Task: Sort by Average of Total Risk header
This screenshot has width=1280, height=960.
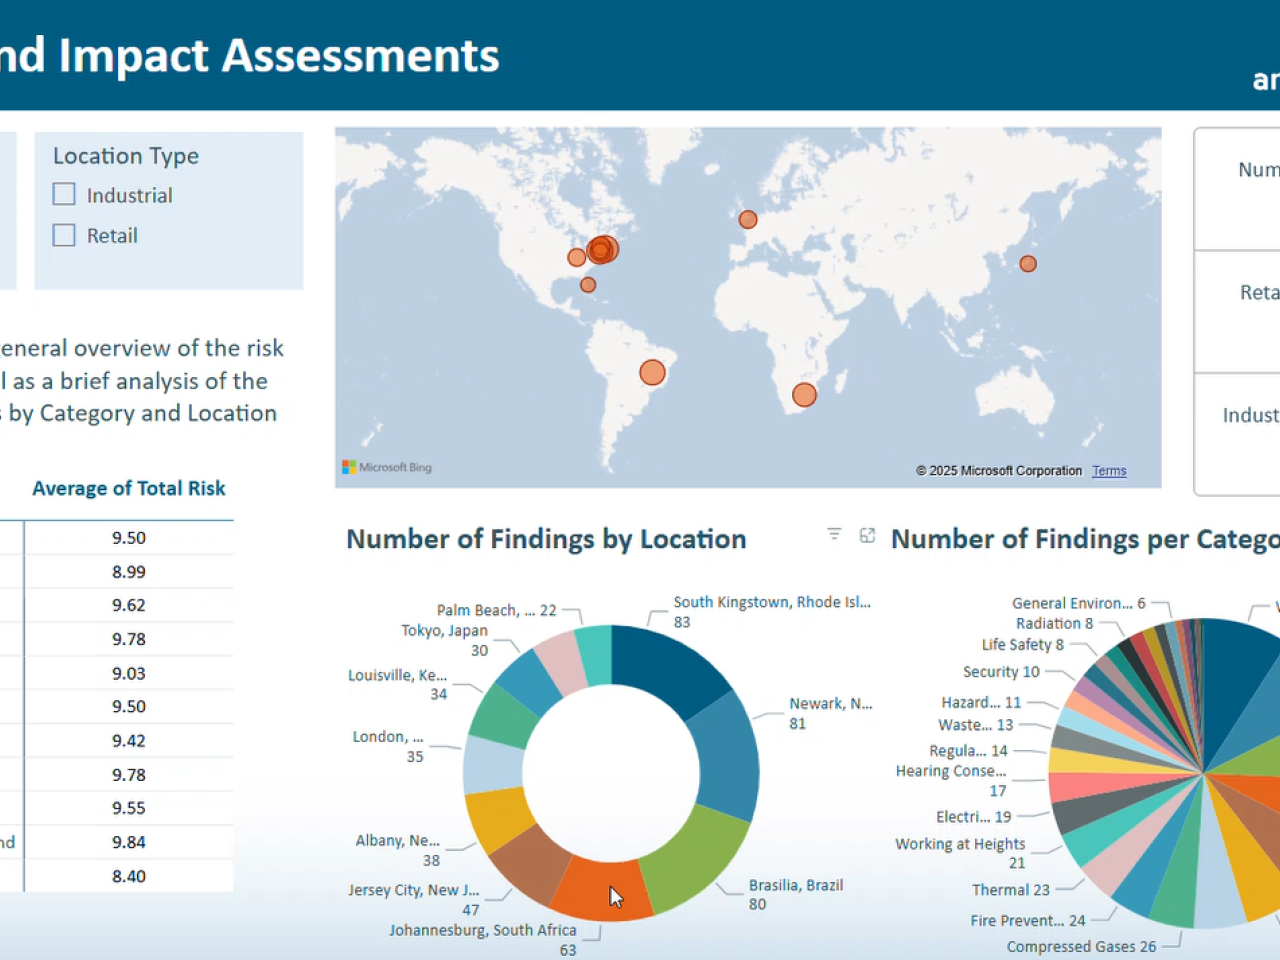Action: pos(129,488)
